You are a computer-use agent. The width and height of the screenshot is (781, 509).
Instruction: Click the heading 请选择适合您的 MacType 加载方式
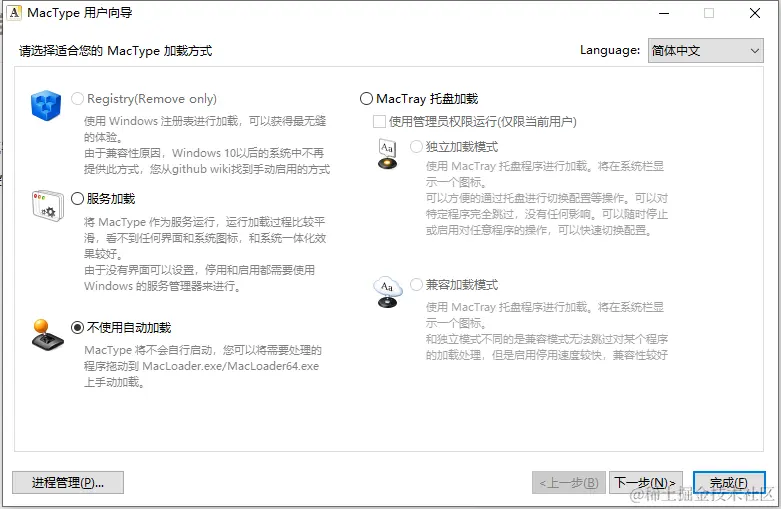pos(116,51)
